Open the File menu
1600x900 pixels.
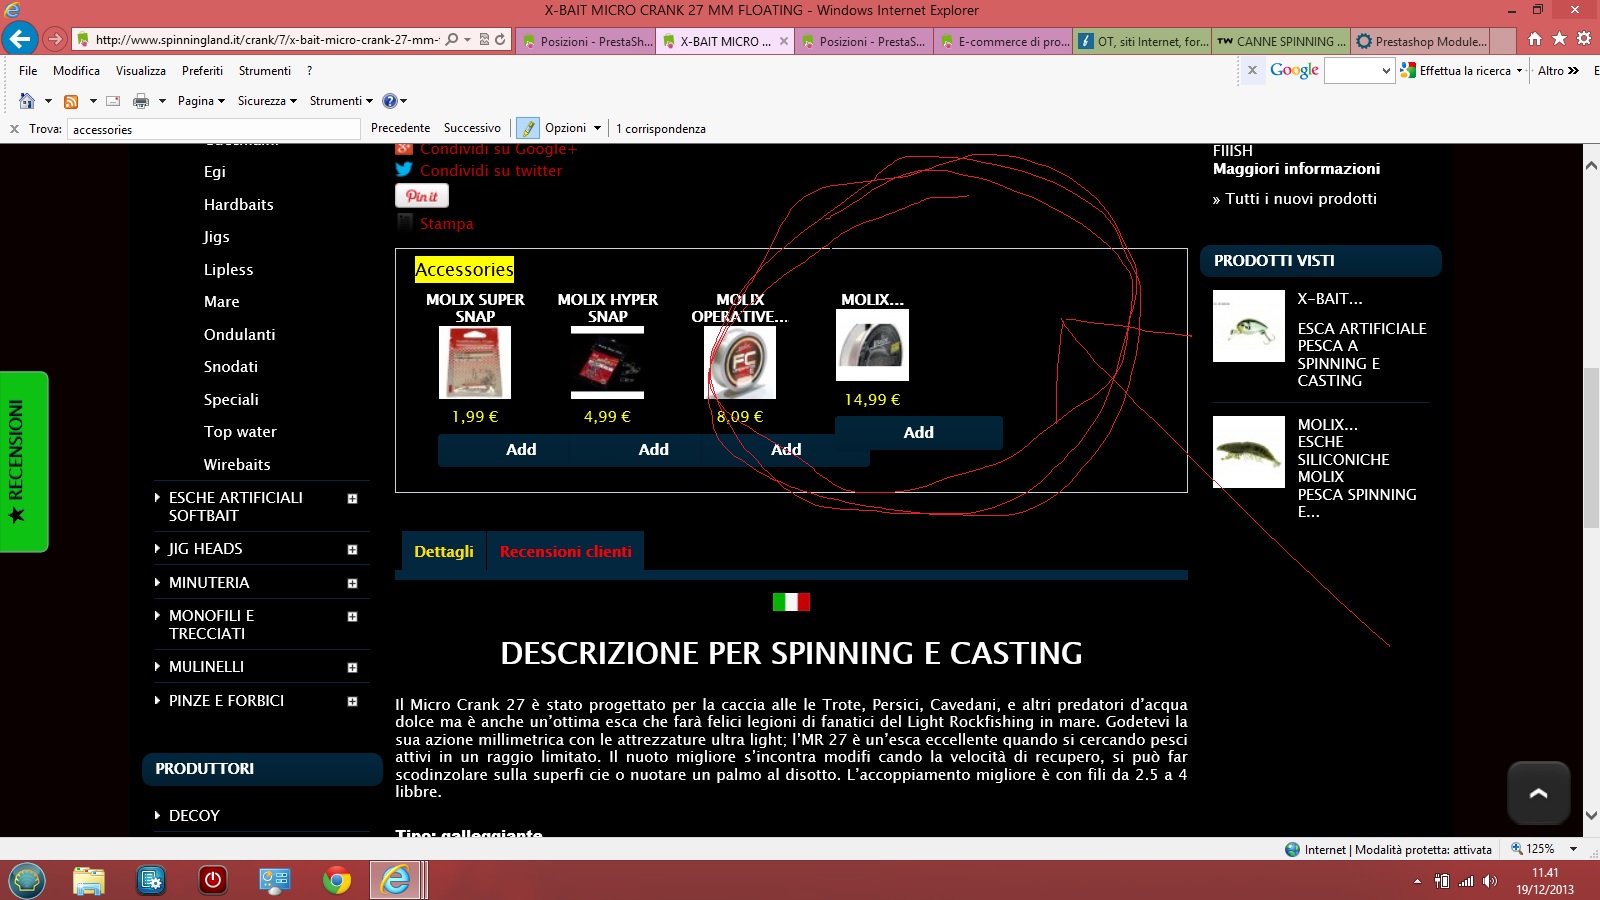point(28,71)
